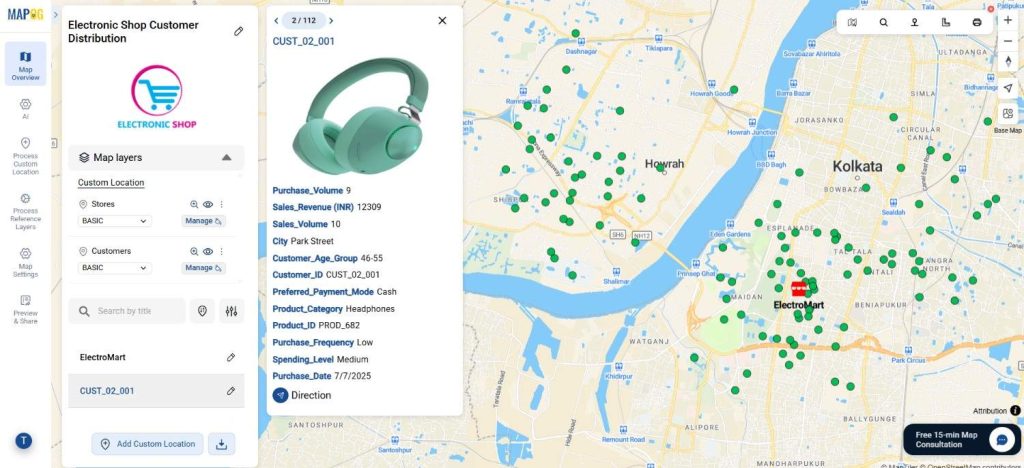Toggle visibility of Customers layer
The width and height of the screenshot is (1024, 468).
pos(208,251)
